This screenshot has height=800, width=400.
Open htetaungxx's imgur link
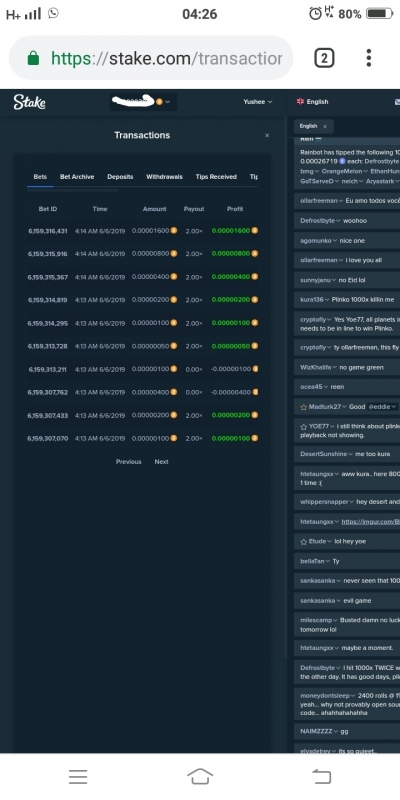370,521
